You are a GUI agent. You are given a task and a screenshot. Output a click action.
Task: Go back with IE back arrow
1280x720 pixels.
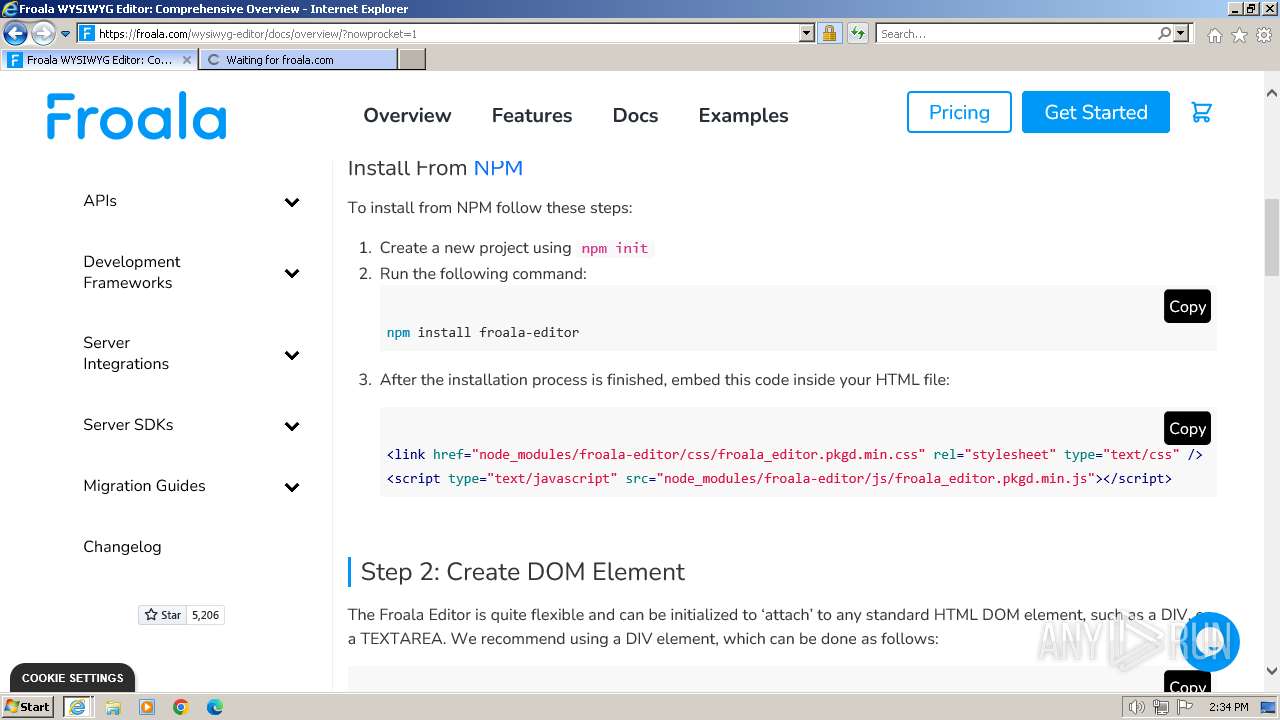[15, 33]
